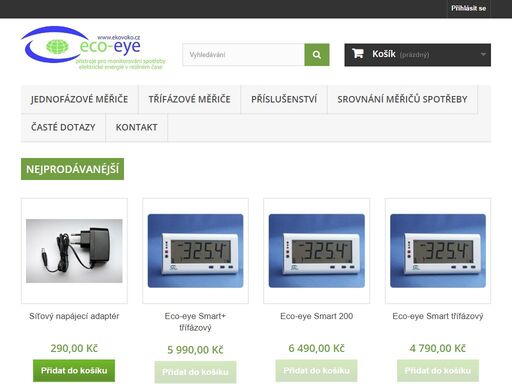512x384 pixels.
Task: Select the Nejprodávanější tab
Action: [x=72, y=169]
